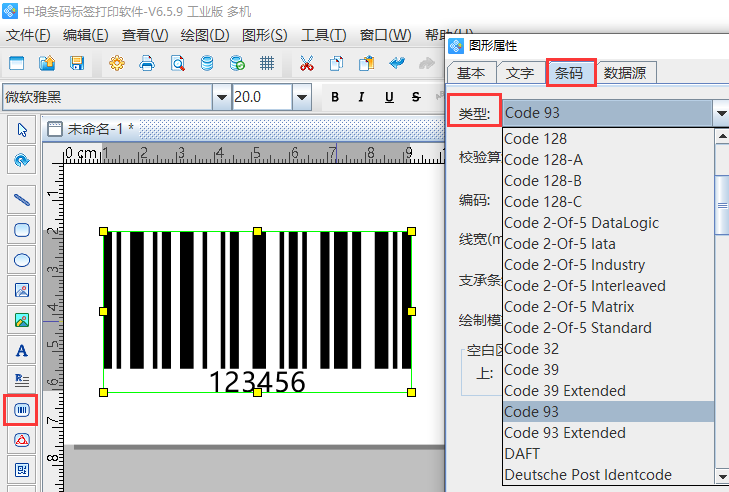Copy selection with the copy icon
Screen dimensions: 729x492
336,63
